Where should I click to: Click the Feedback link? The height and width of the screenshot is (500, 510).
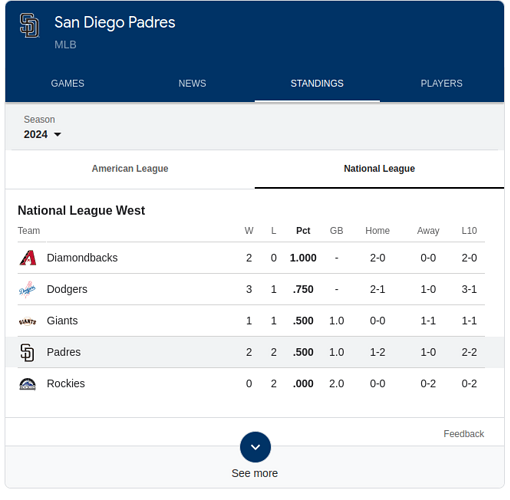[464, 434]
